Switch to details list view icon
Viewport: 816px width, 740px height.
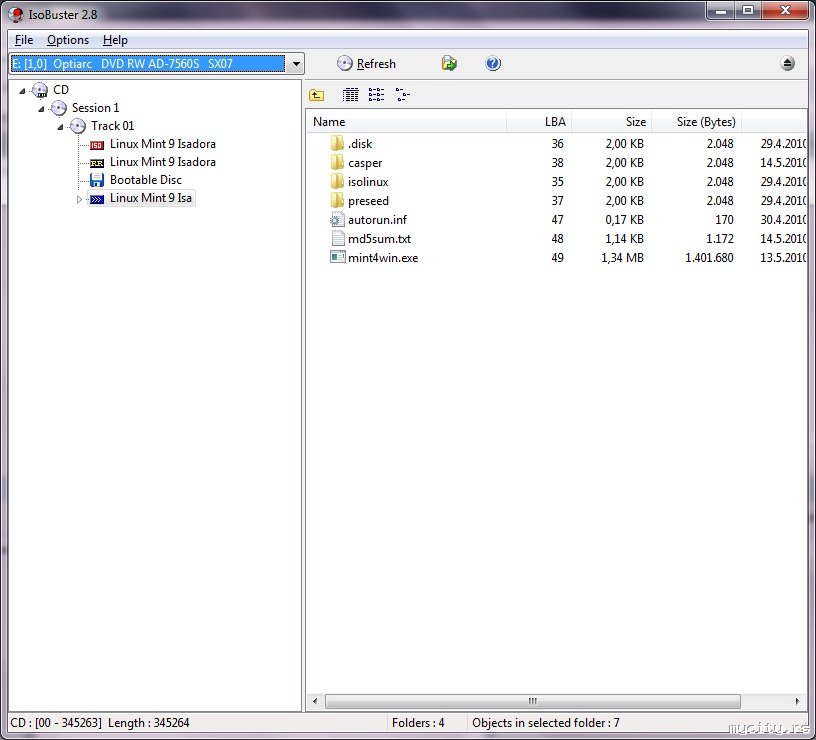tap(350, 95)
